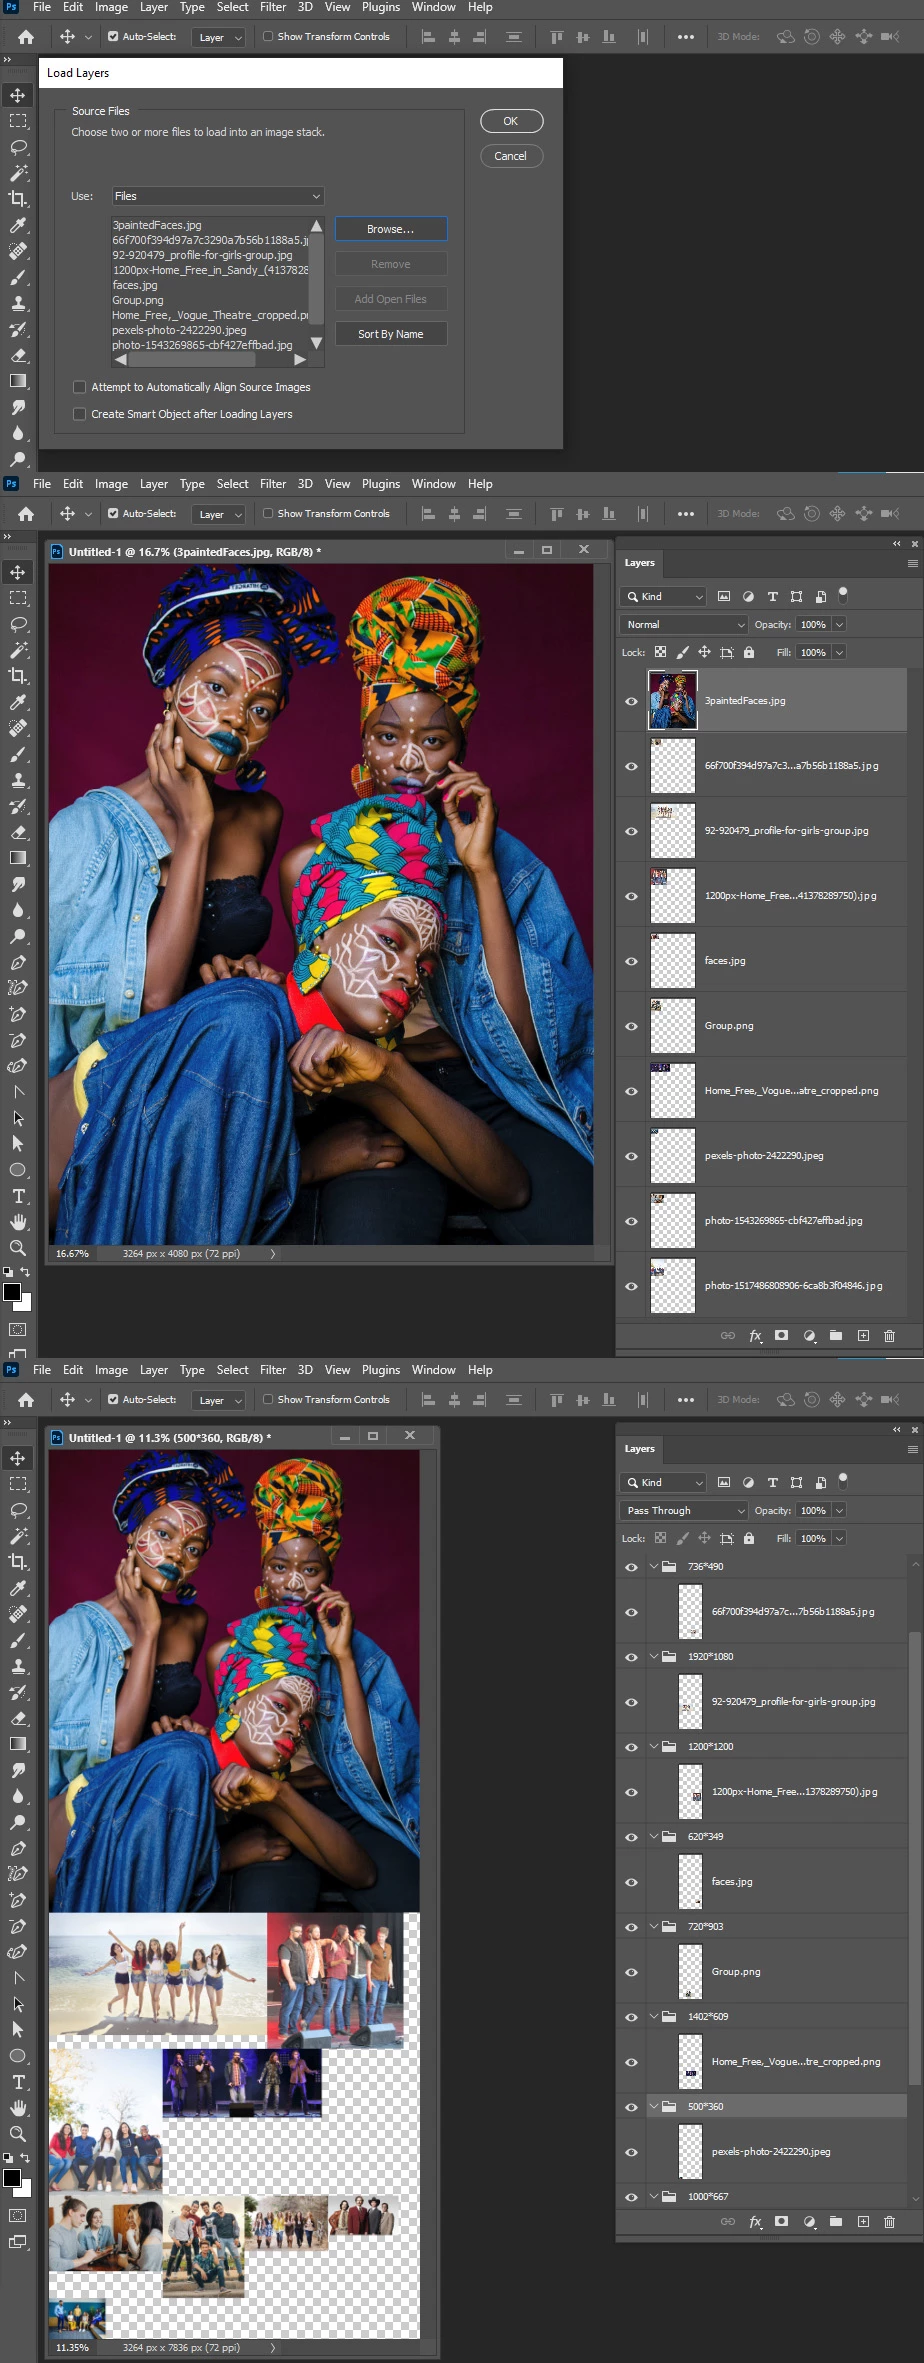Add layer mask in the Pass Through Layers panel
Image resolution: width=924 pixels, height=2363 pixels.
coord(781,2222)
